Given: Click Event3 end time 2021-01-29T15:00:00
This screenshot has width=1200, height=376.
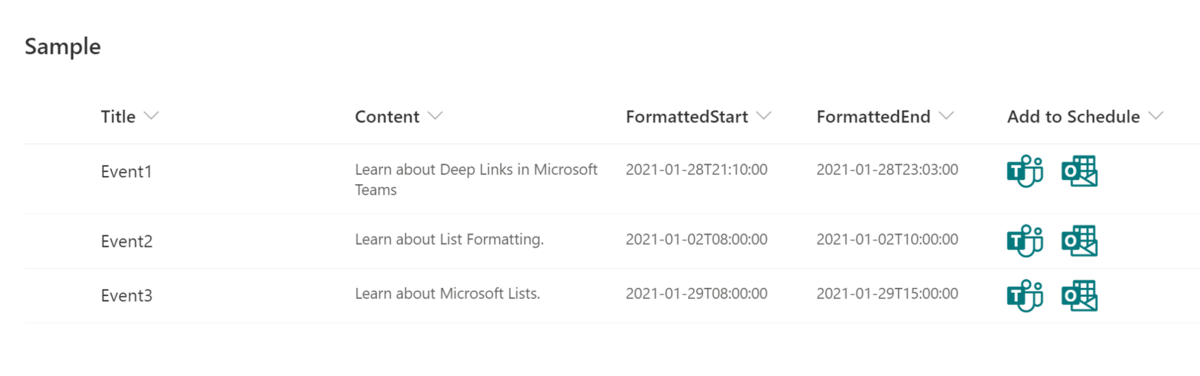Looking at the screenshot, I should click(x=887, y=294).
